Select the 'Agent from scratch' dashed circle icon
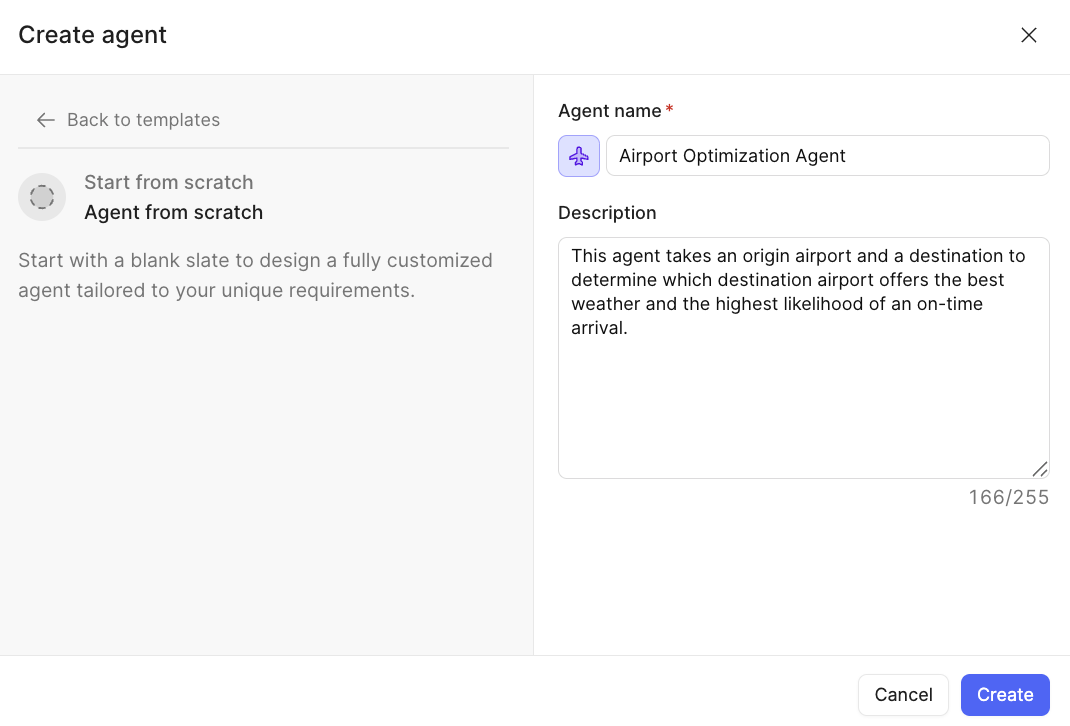The image size is (1070, 726). (x=42, y=197)
